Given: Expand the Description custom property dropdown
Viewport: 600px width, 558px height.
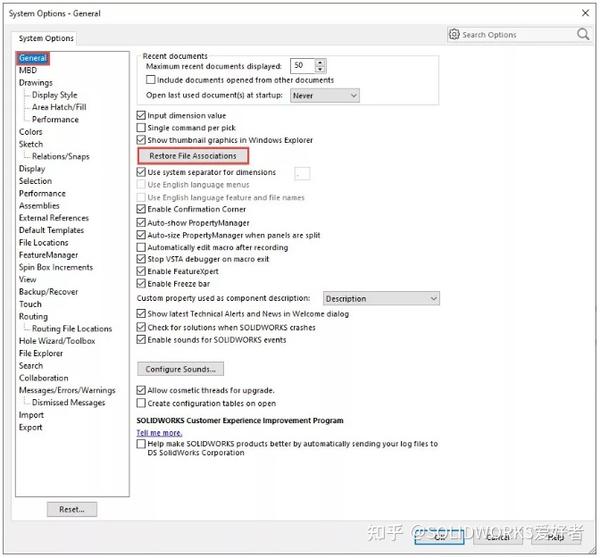Looking at the screenshot, I should (381, 299).
